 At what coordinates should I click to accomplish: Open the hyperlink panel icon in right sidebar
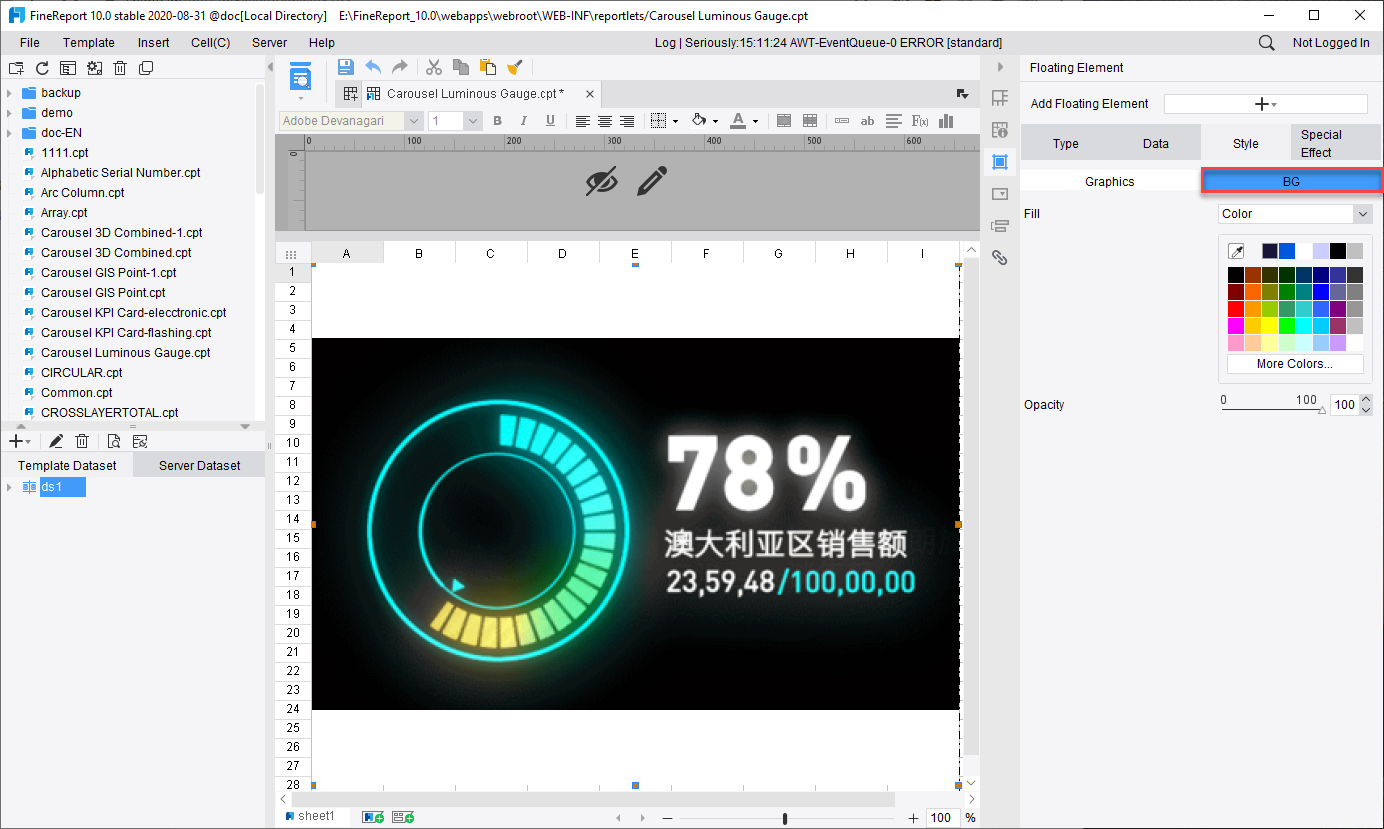pyautogui.click(x=999, y=257)
